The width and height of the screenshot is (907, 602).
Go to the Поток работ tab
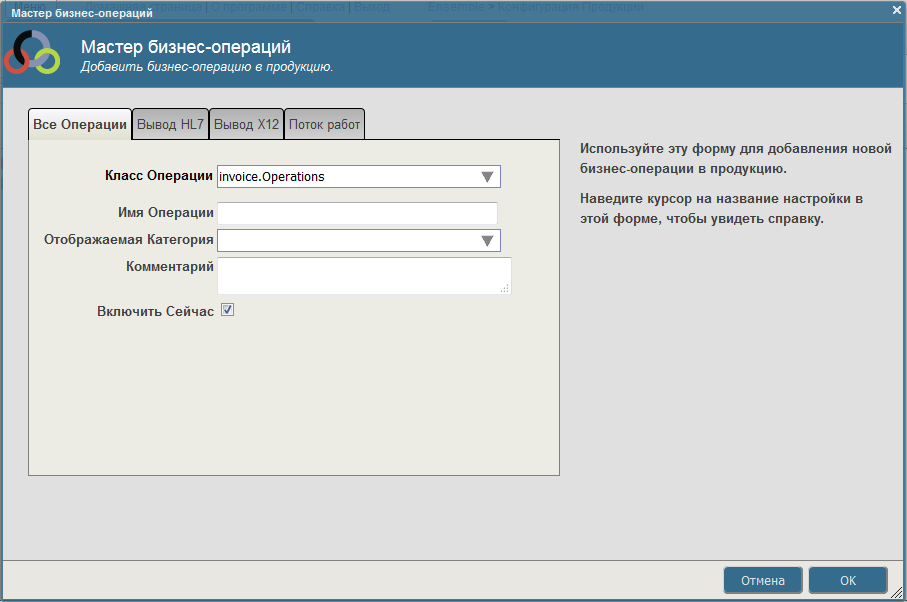coord(324,125)
